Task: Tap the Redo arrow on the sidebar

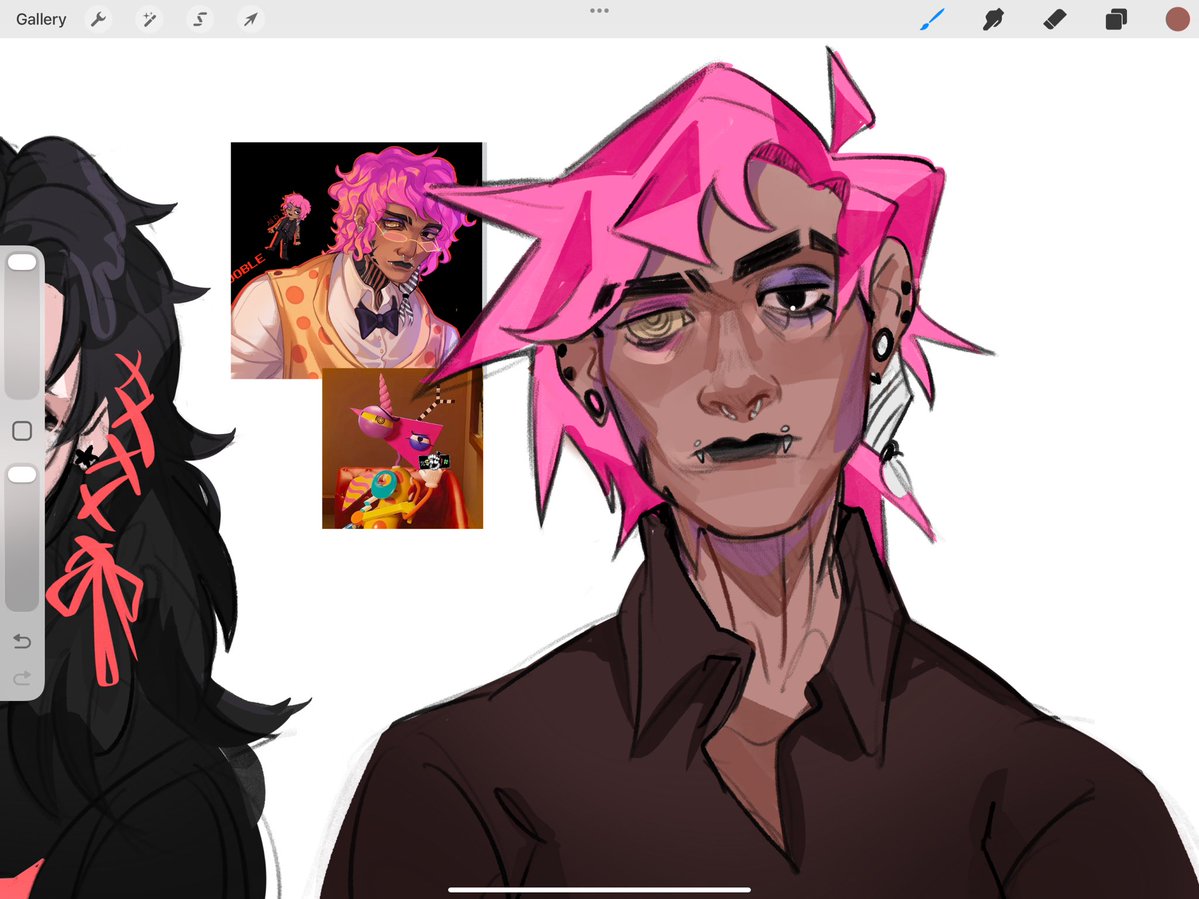Action: (20, 678)
